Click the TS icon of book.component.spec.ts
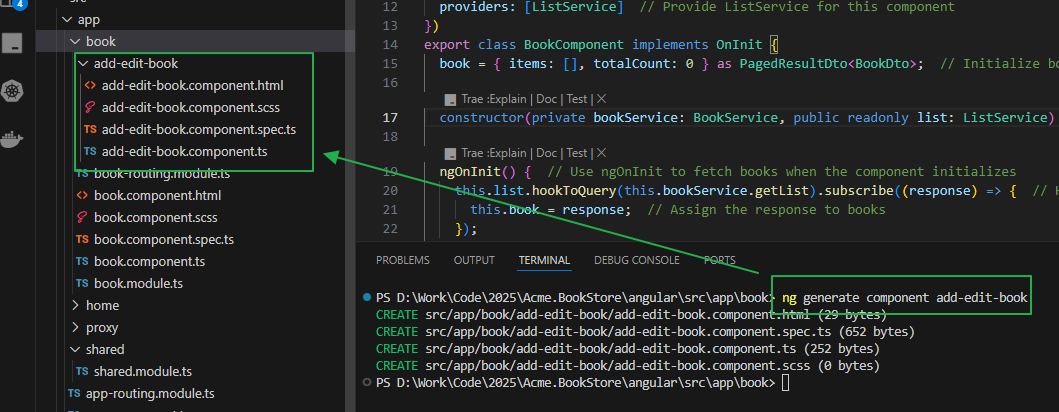The image size is (1059, 412). [82, 239]
